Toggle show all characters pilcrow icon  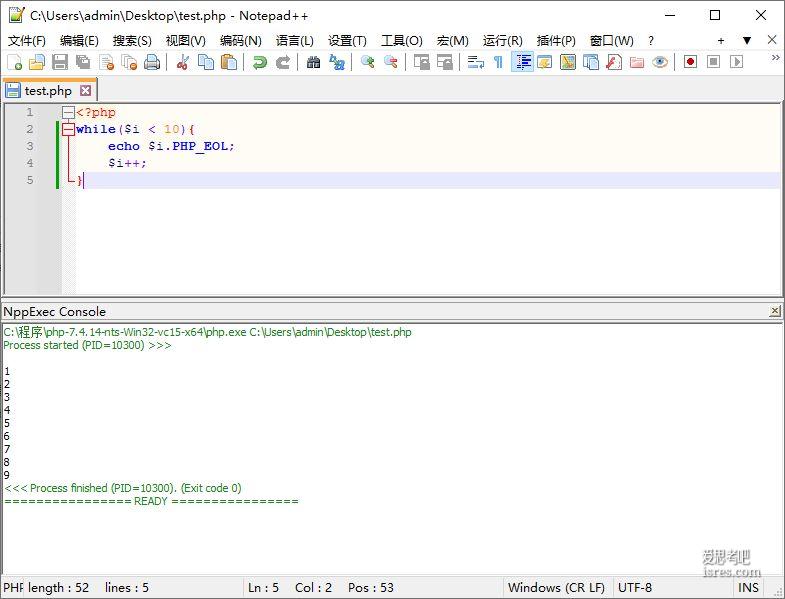pos(498,62)
